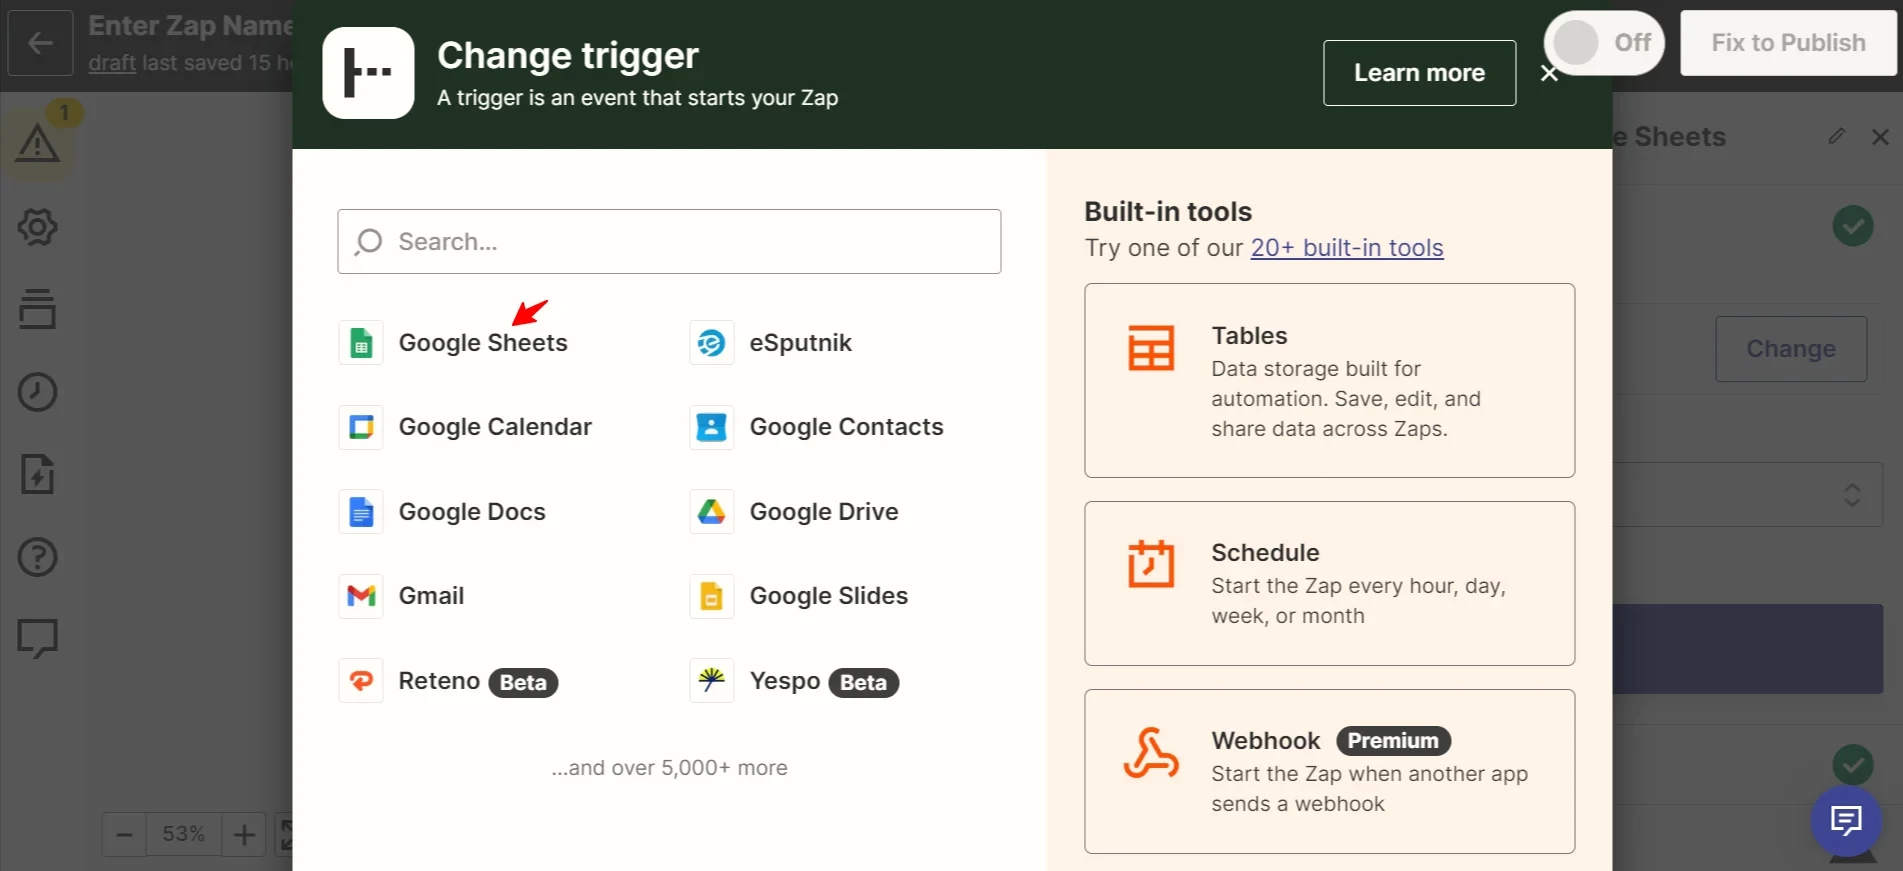1903x871 pixels.
Task: Go back with the arrow button
Action: point(40,43)
